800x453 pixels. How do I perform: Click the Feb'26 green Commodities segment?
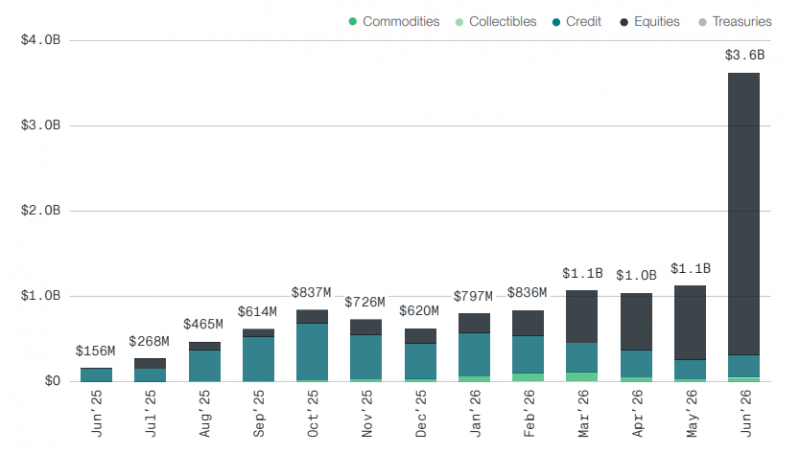tap(528, 378)
